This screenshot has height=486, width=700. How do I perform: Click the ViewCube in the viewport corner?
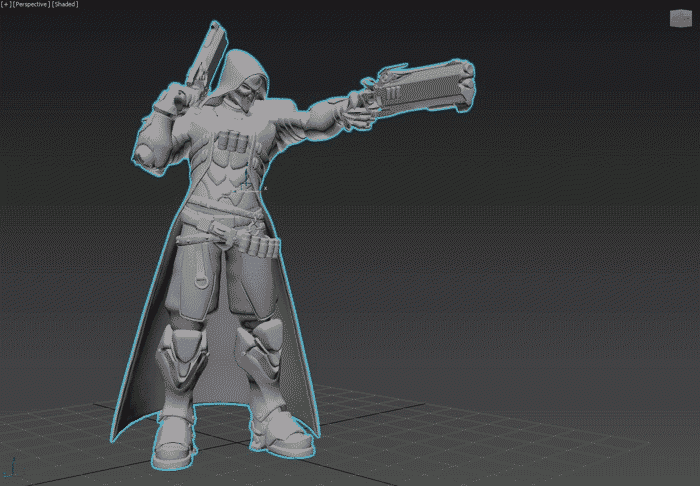coord(681,18)
